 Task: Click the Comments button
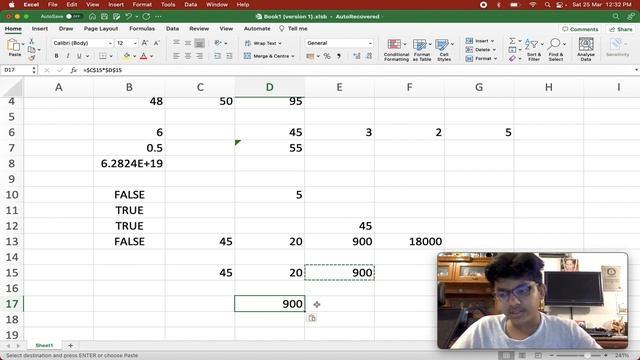click(x=580, y=29)
